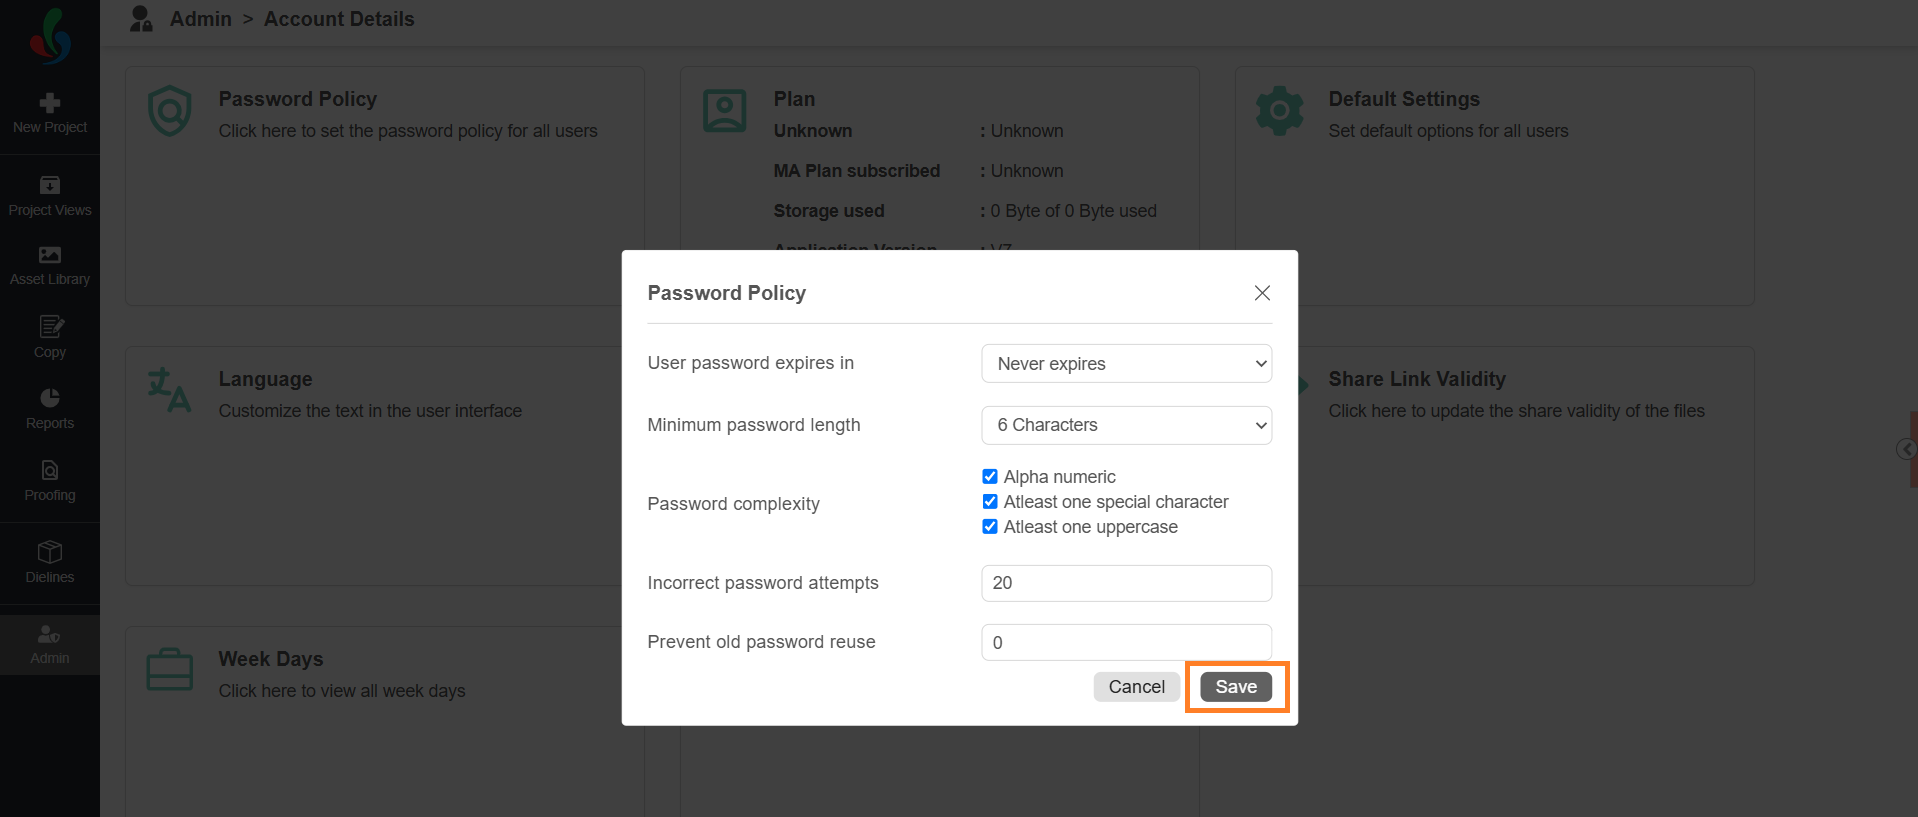Image resolution: width=1918 pixels, height=817 pixels.
Task: Open the Dielines section
Action: click(x=50, y=563)
